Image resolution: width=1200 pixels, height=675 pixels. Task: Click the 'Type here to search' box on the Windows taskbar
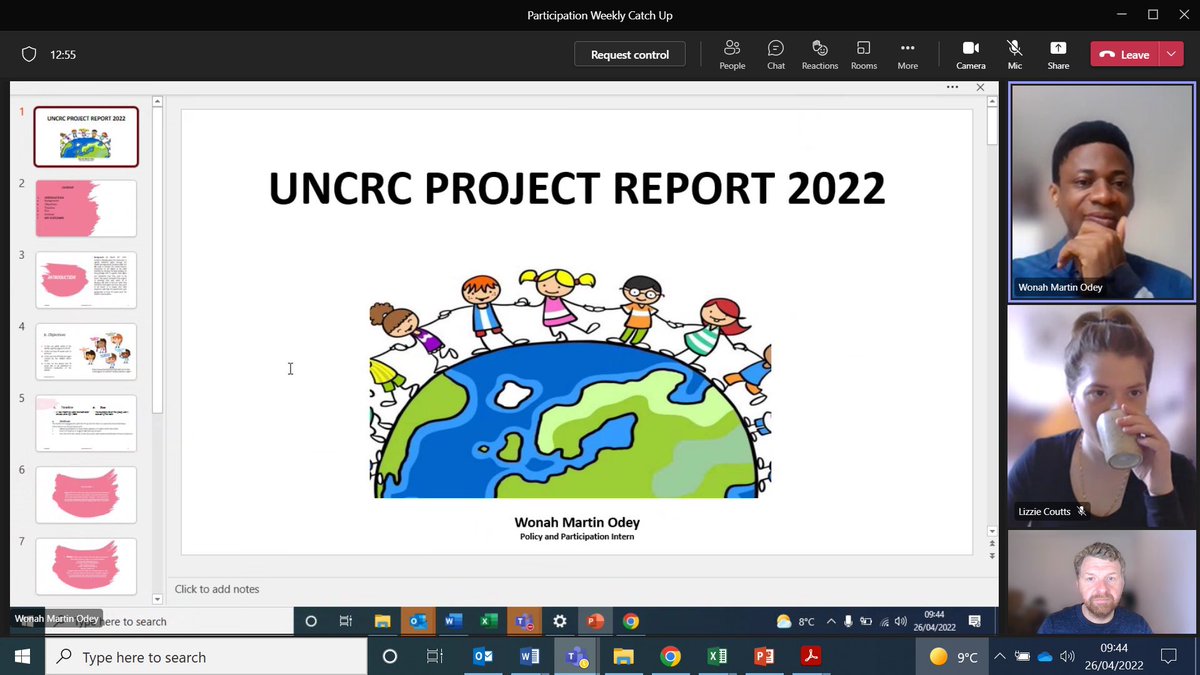[x=206, y=657]
